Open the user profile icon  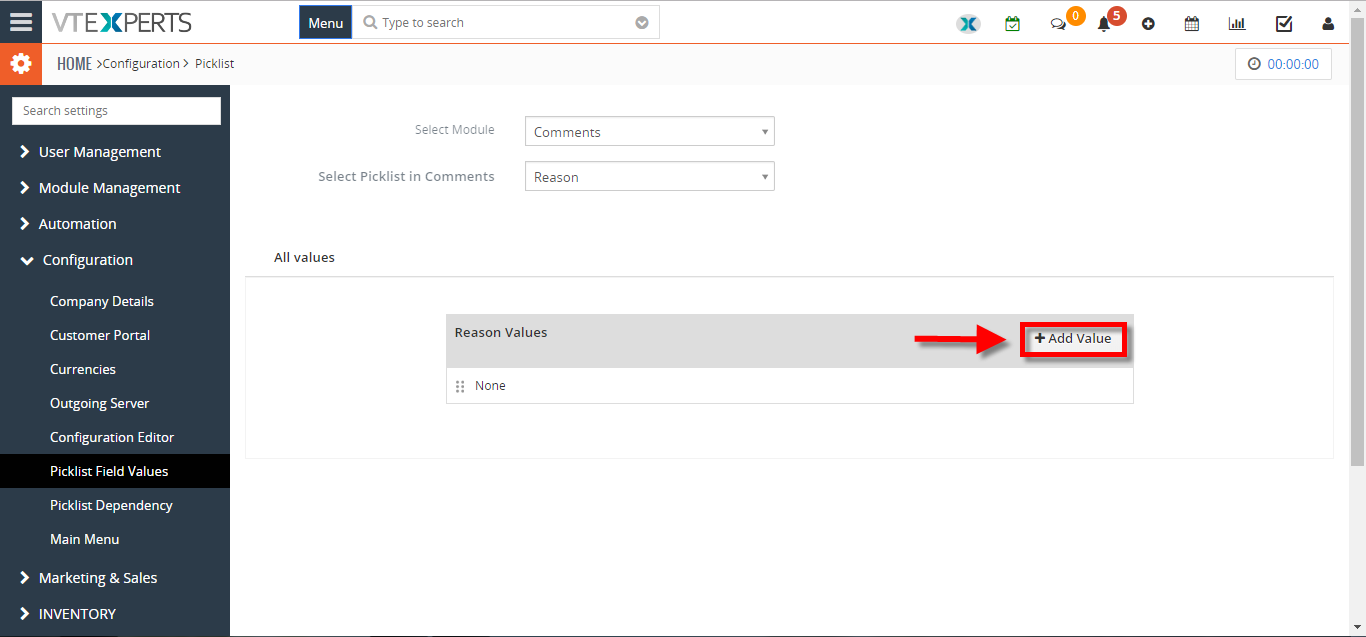(1328, 24)
